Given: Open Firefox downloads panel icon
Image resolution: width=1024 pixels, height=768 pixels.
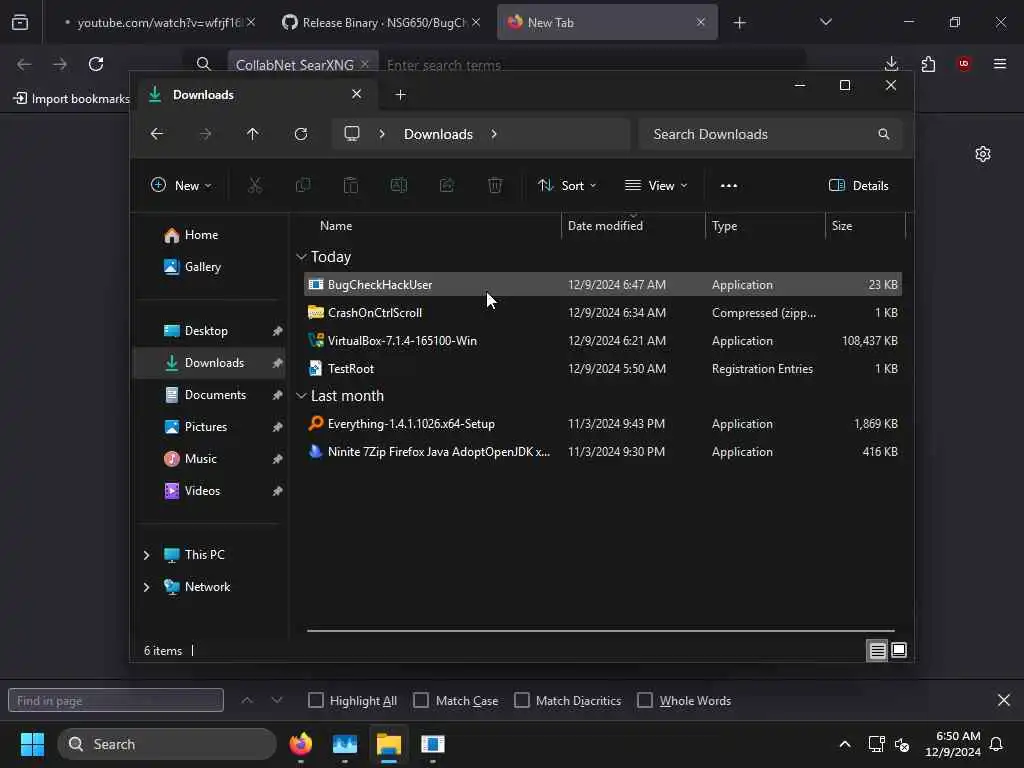Looking at the screenshot, I should point(891,63).
